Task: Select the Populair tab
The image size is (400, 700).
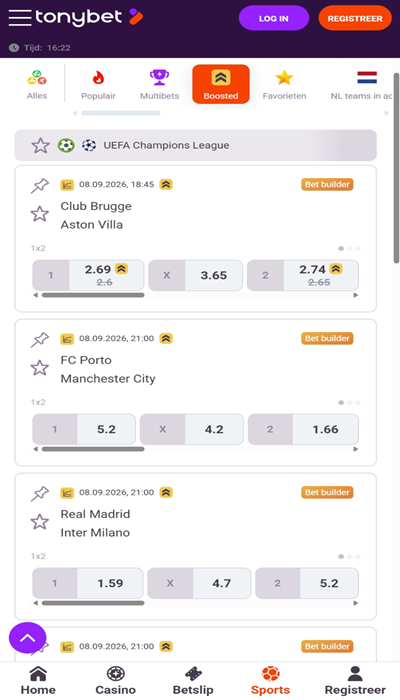Action: point(98,84)
